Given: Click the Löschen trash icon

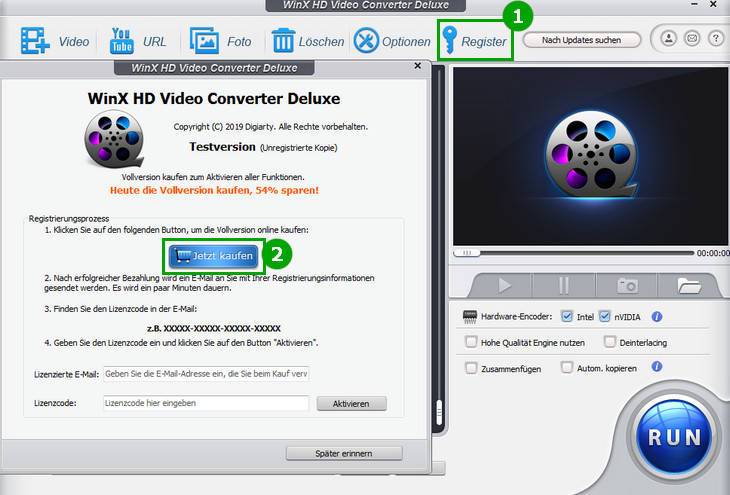Looking at the screenshot, I should (284, 42).
